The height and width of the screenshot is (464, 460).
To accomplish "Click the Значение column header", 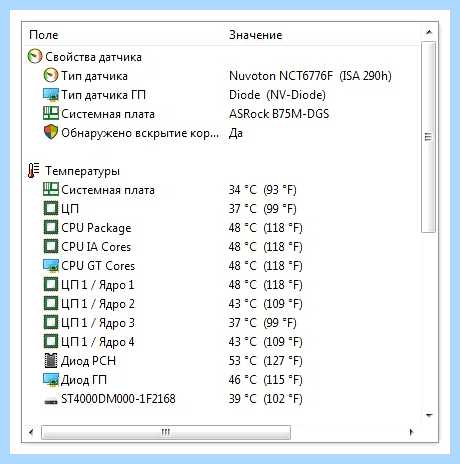I will [255, 35].
